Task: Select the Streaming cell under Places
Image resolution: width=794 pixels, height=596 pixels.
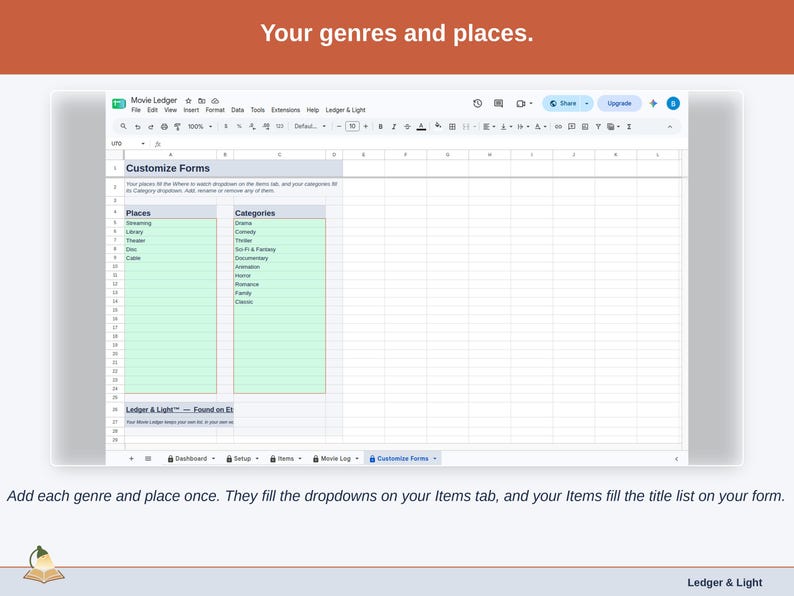Action: pos(170,223)
